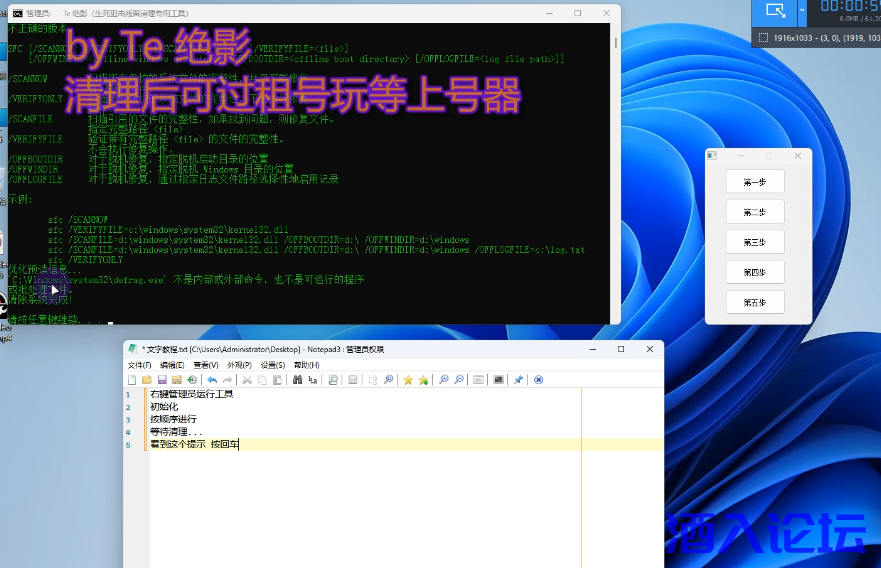Viewport: 881px width, 568px height.
Task: Save the document using the floppy disk icon
Action: coord(162,380)
